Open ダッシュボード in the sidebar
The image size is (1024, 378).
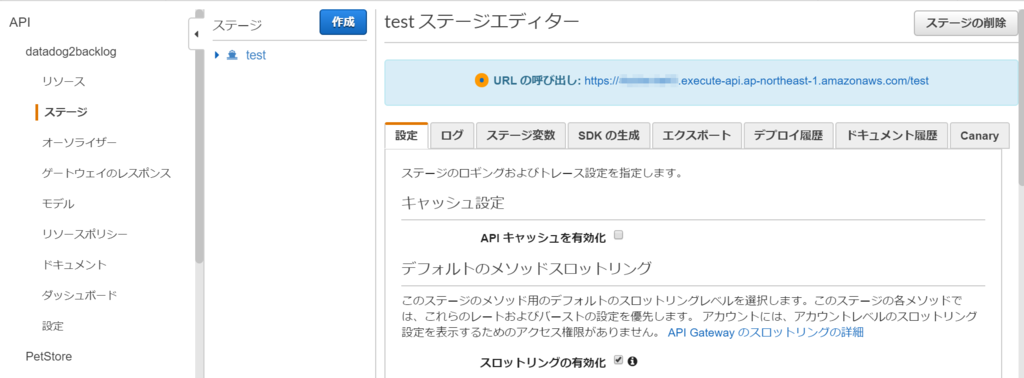(x=80, y=295)
